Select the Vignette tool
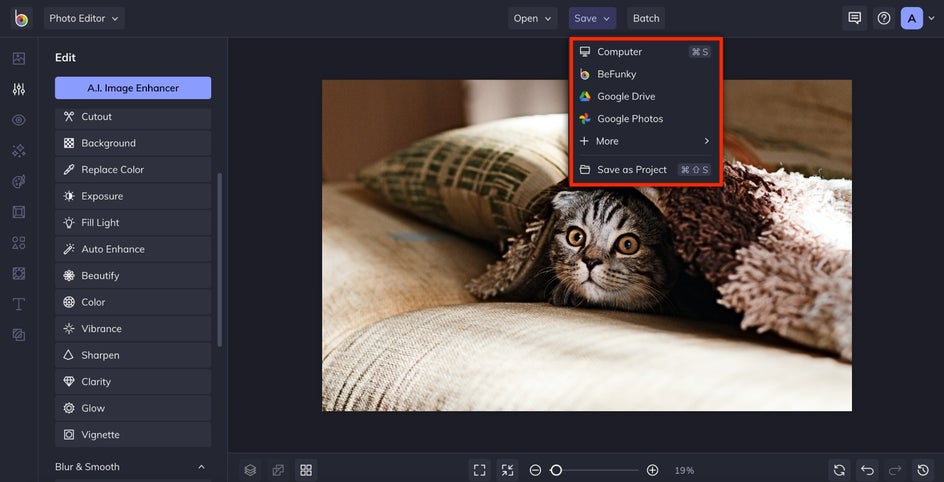The width and height of the screenshot is (944, 482). [133, 434]
